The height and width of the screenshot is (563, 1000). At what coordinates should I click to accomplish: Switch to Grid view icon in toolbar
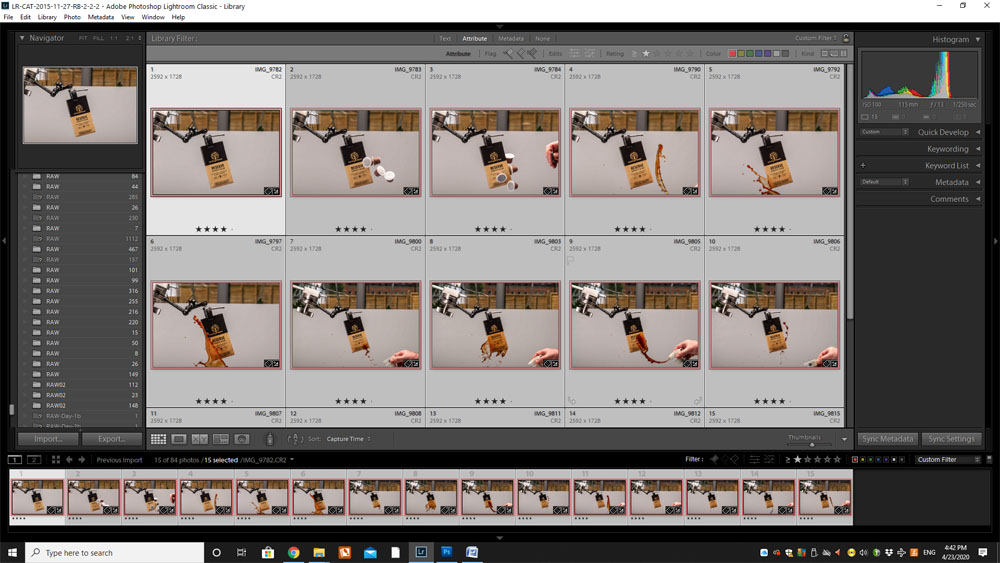158,439
